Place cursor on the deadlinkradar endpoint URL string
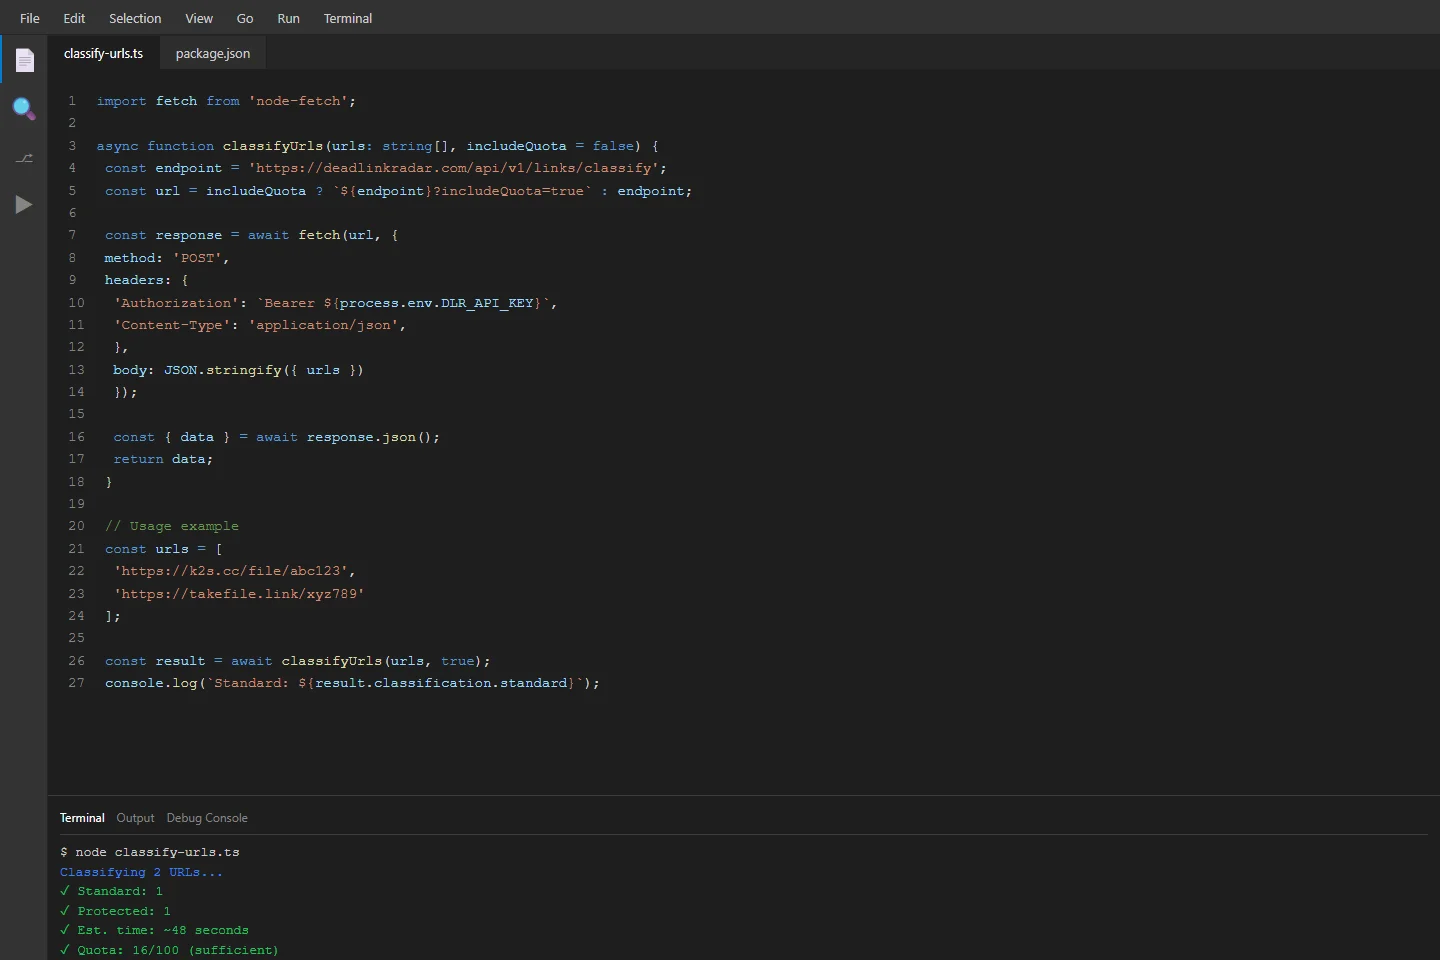 453,168
